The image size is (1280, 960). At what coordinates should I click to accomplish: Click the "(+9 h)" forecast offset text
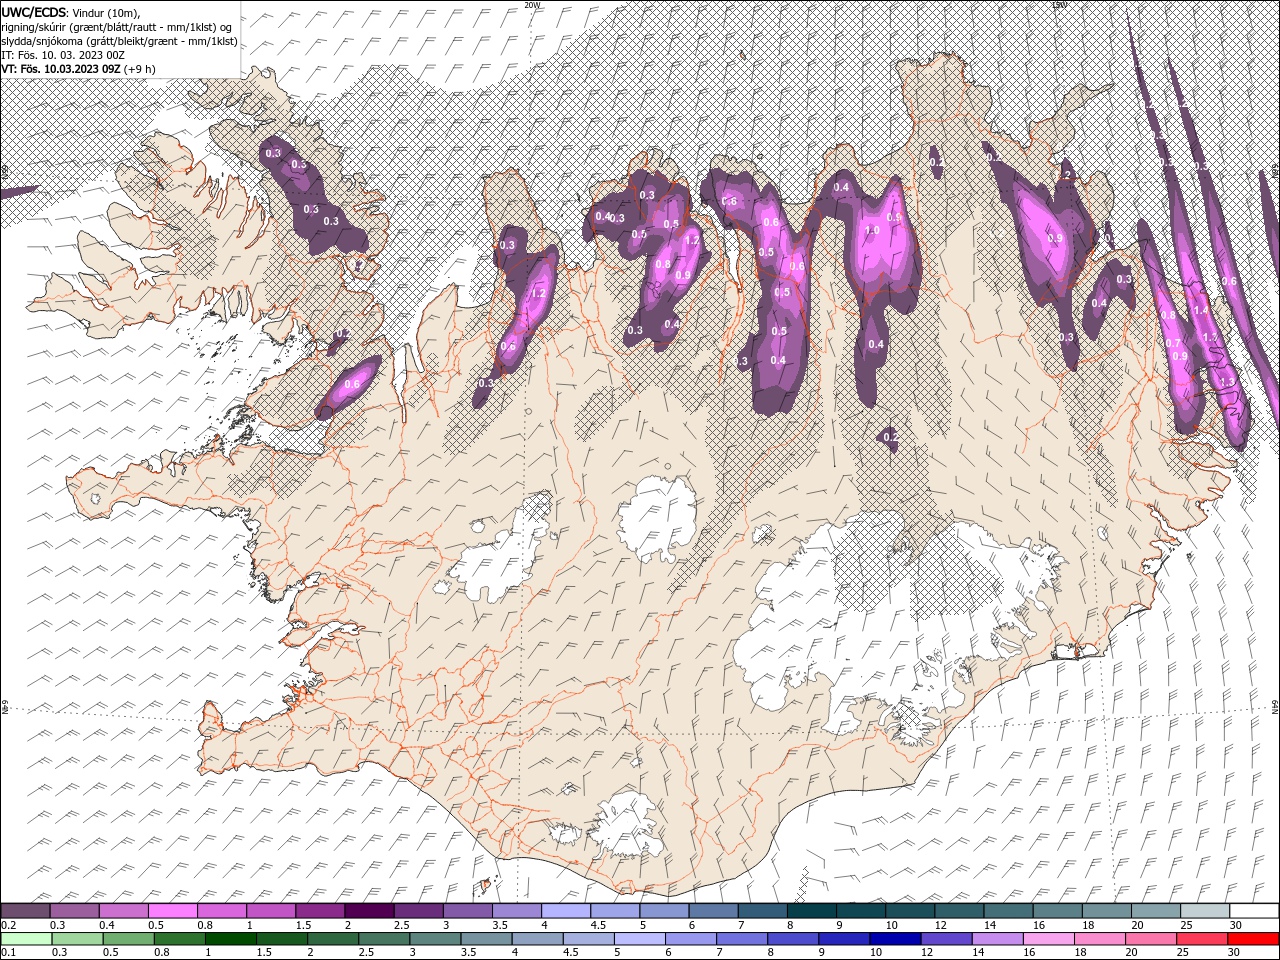pyautogui.click(x=139, y=69)
